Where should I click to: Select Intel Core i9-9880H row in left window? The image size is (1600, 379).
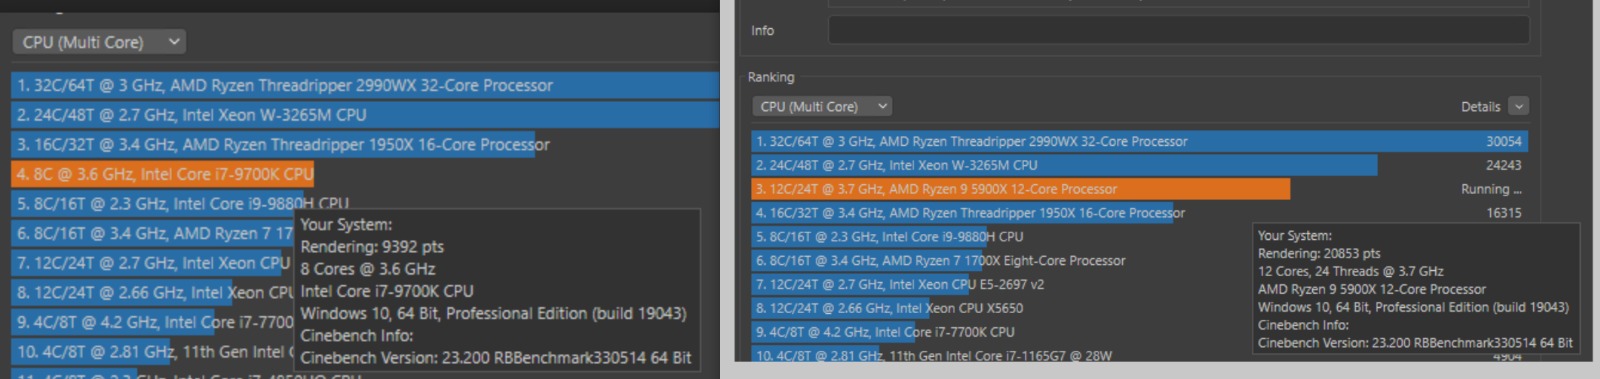180,203
